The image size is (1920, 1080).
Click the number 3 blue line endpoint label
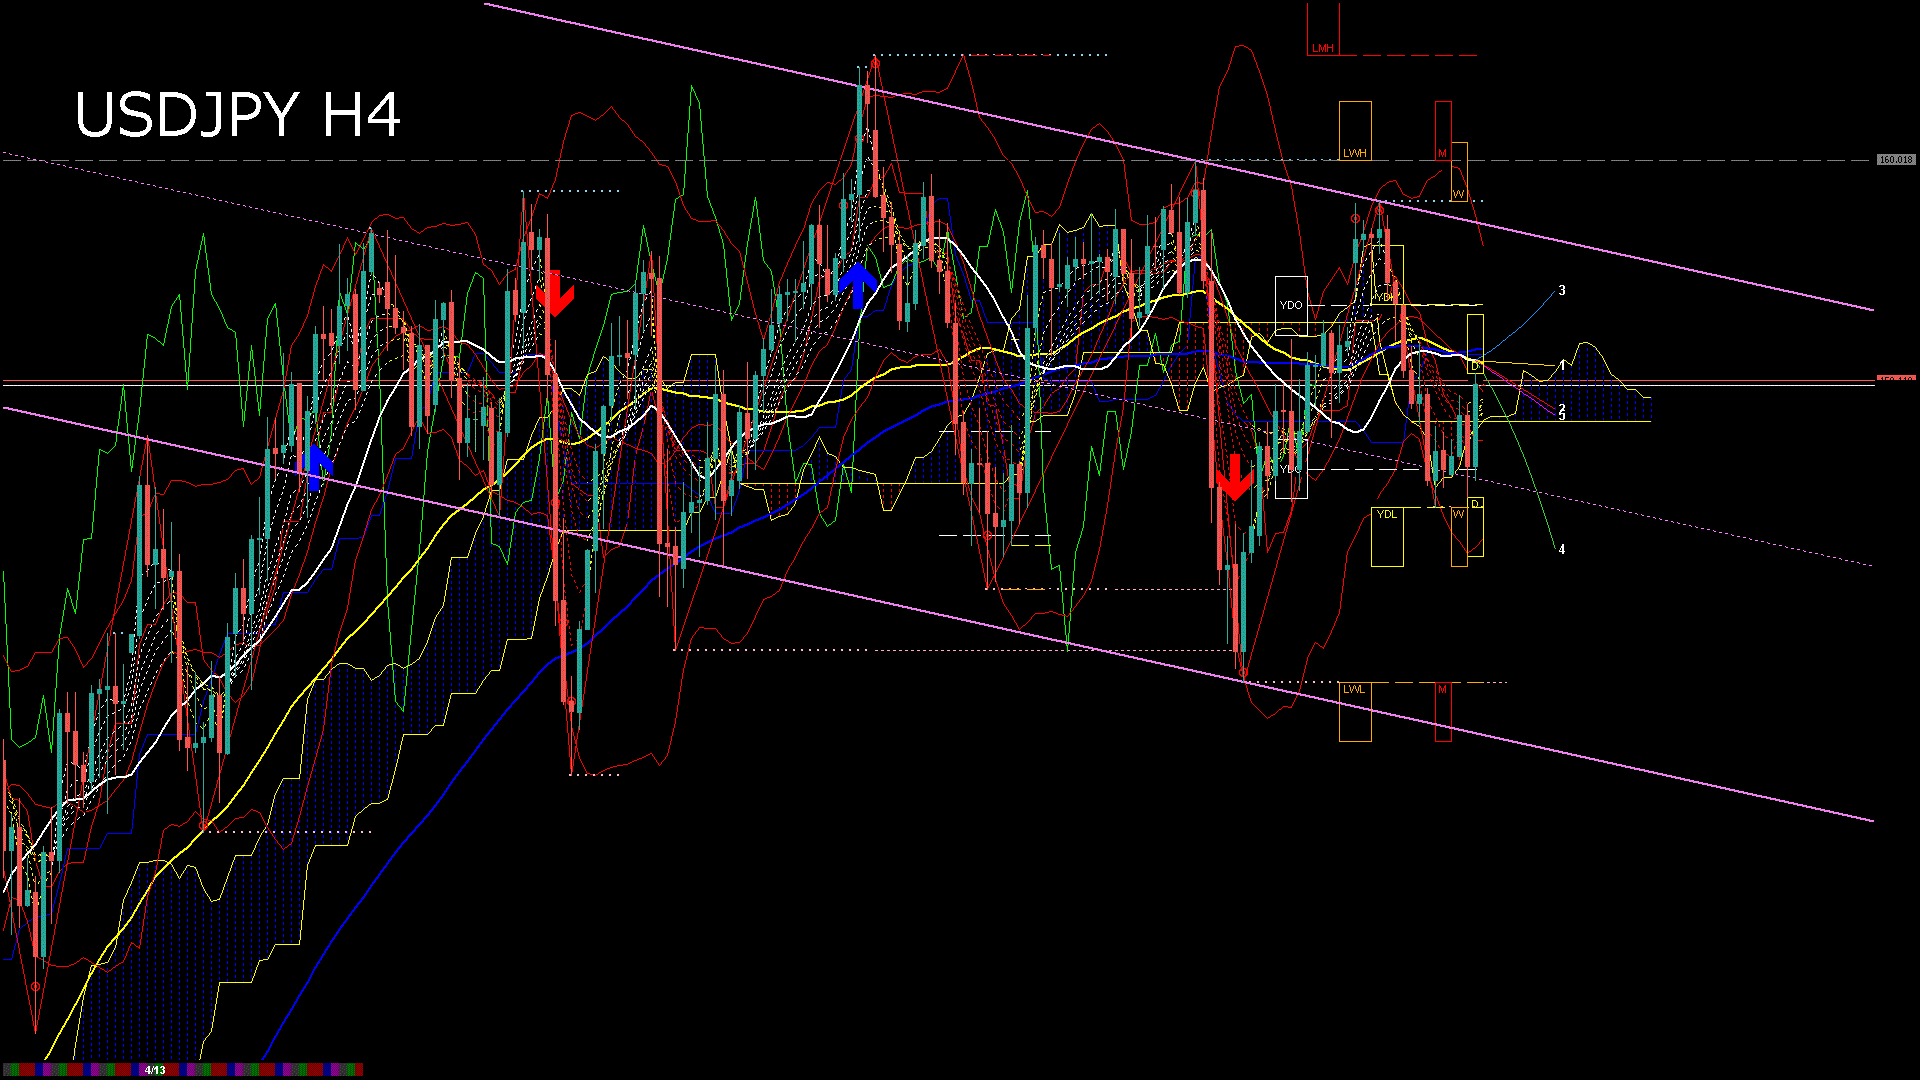[1563, 290]
